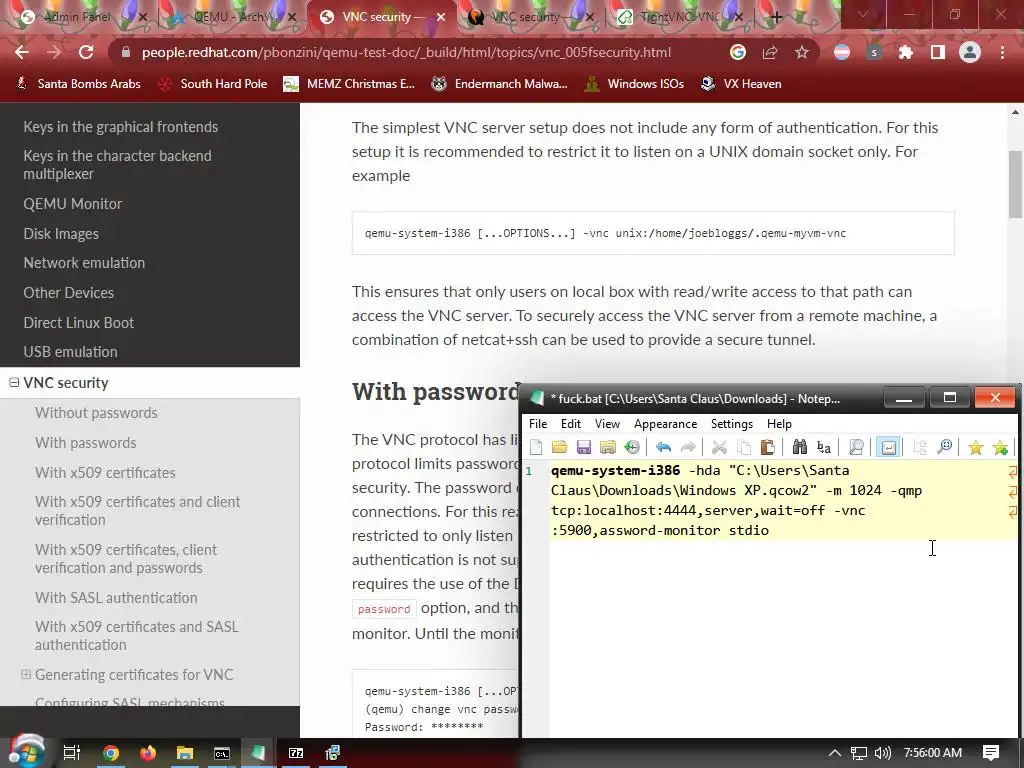Screen dimensions: 1024x768
Task: Open the VX Heaven bookmark
Action: point(741,84)
